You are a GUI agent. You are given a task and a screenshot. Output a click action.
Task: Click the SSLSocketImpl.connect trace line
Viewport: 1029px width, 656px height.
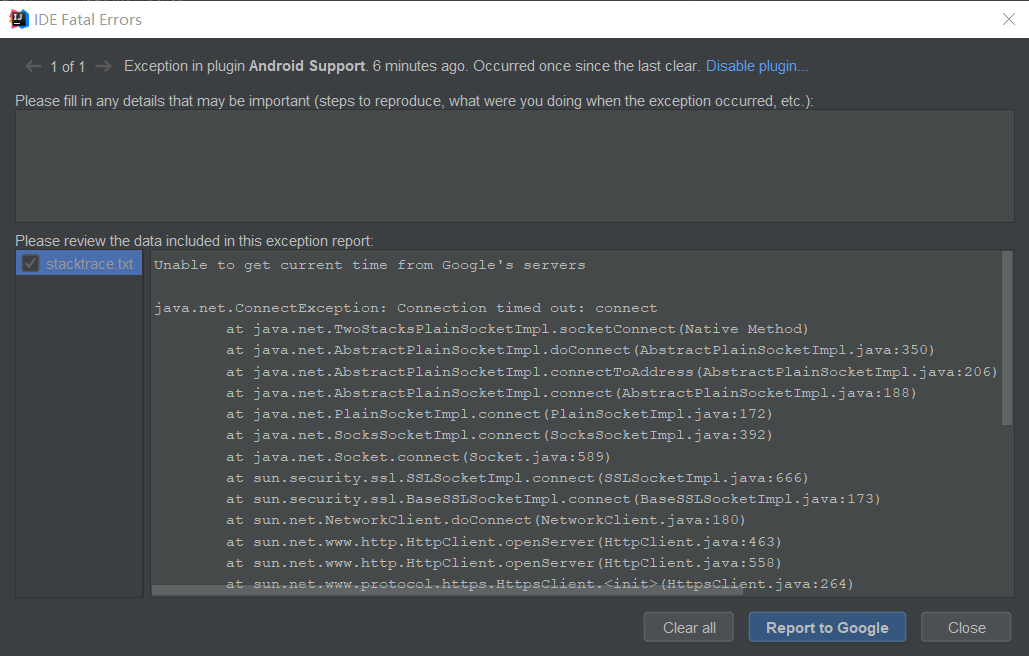click(x=517, y=478)
